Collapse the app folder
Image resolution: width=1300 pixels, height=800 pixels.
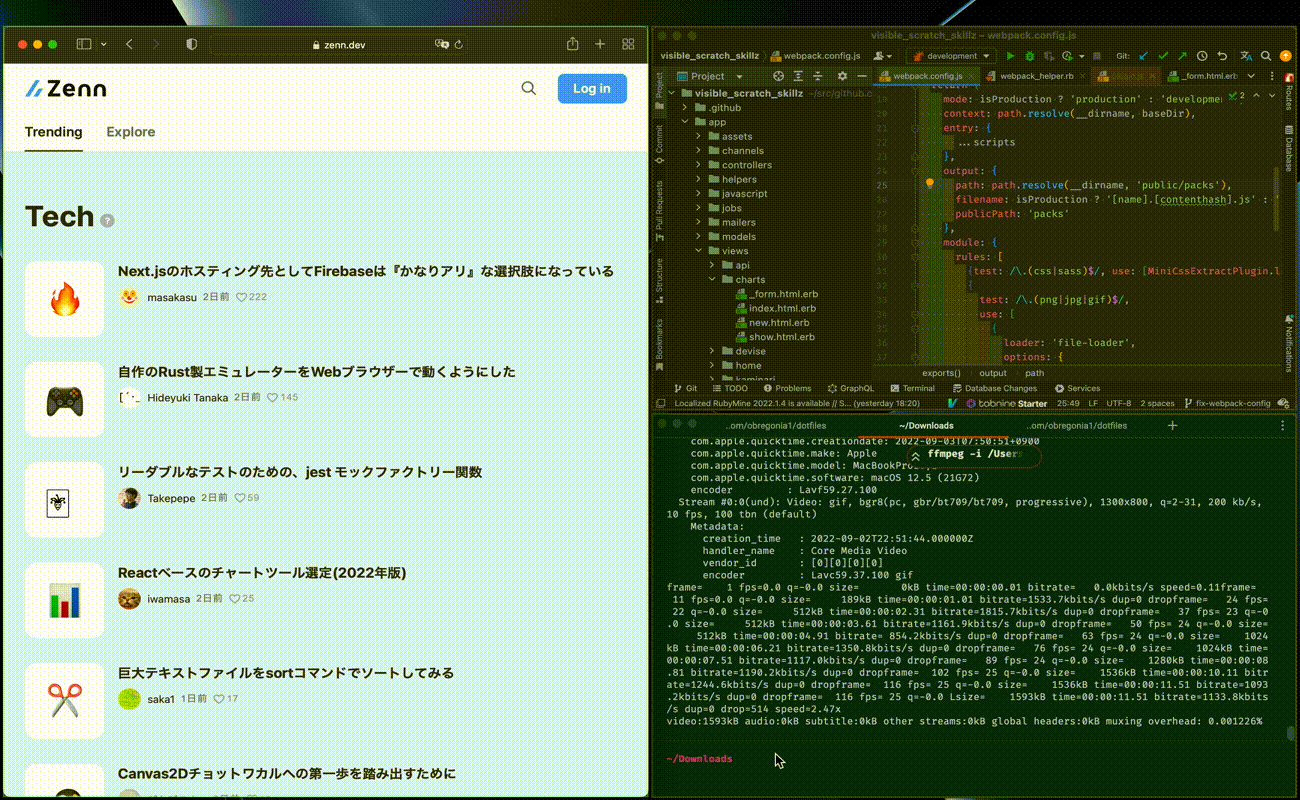click(x=686, y=122)
